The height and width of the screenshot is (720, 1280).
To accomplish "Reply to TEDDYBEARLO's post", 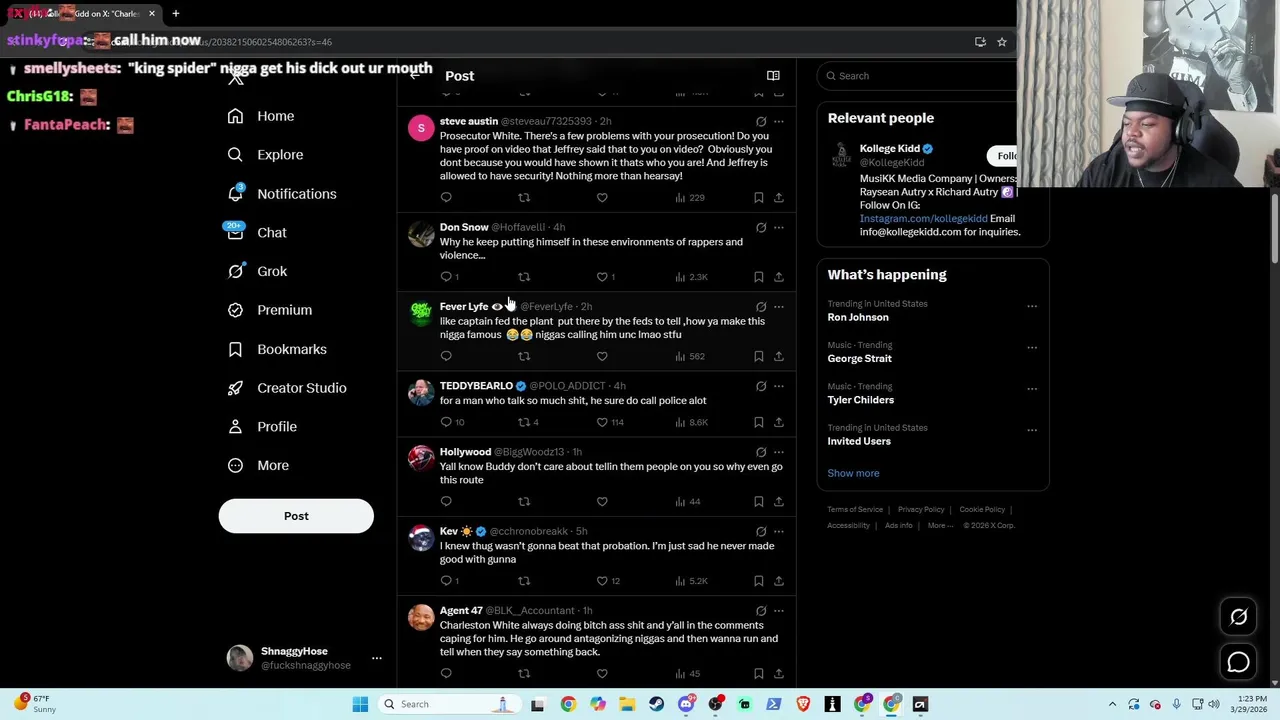I will click(x=446, y=422).
